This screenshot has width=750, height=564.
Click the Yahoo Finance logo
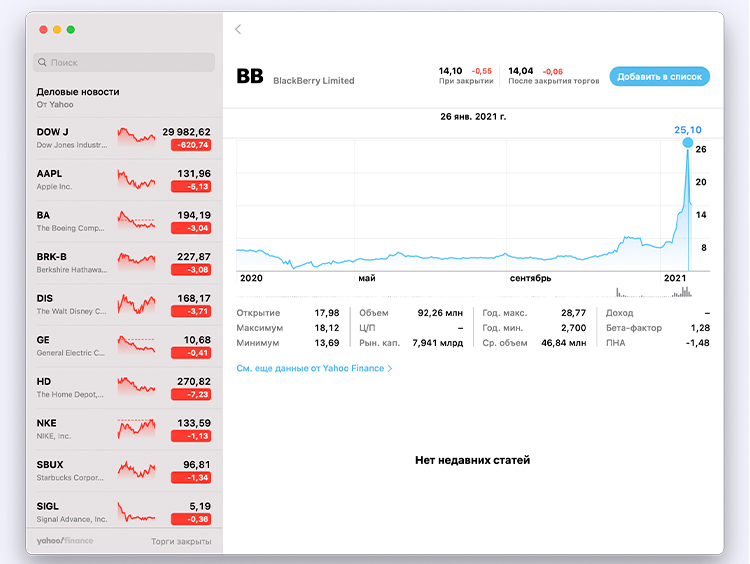[x=65, y=541]
